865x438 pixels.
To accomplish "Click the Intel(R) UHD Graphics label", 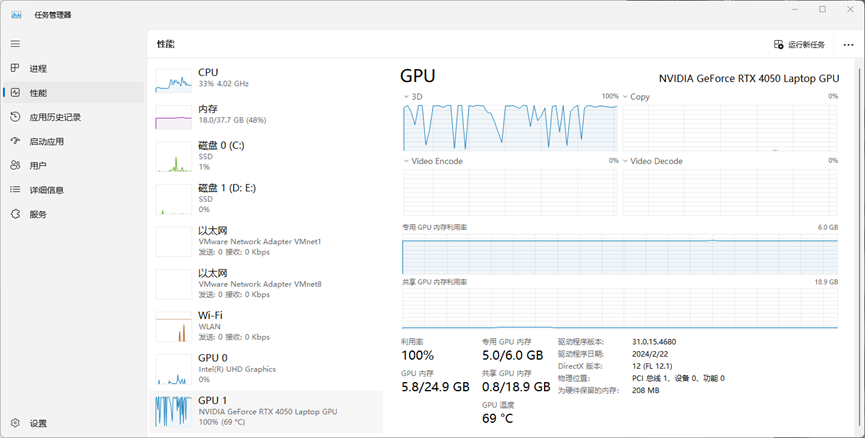I will tap(237, 370).
